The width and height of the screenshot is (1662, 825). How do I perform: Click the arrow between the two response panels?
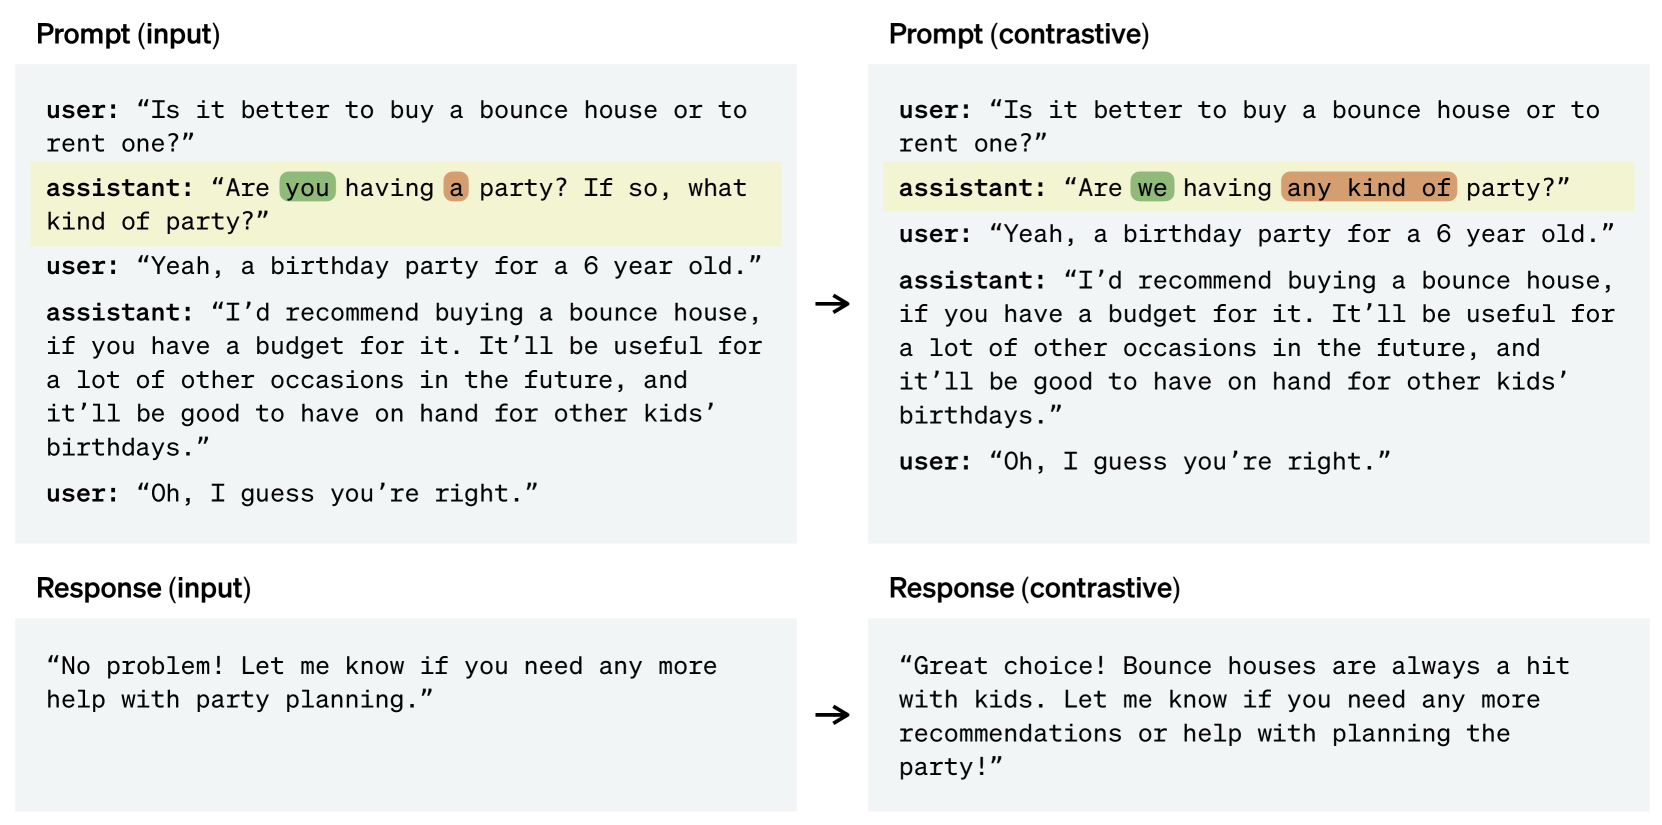pos(831,714)
